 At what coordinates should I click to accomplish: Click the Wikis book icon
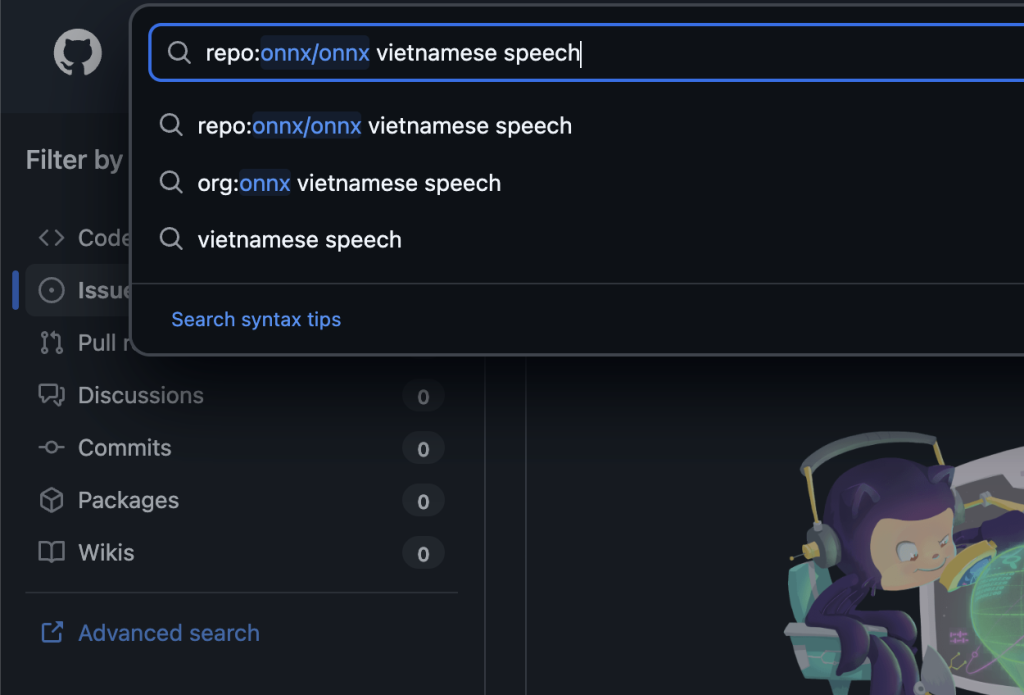pyautogui.click(x=51, y=552)
